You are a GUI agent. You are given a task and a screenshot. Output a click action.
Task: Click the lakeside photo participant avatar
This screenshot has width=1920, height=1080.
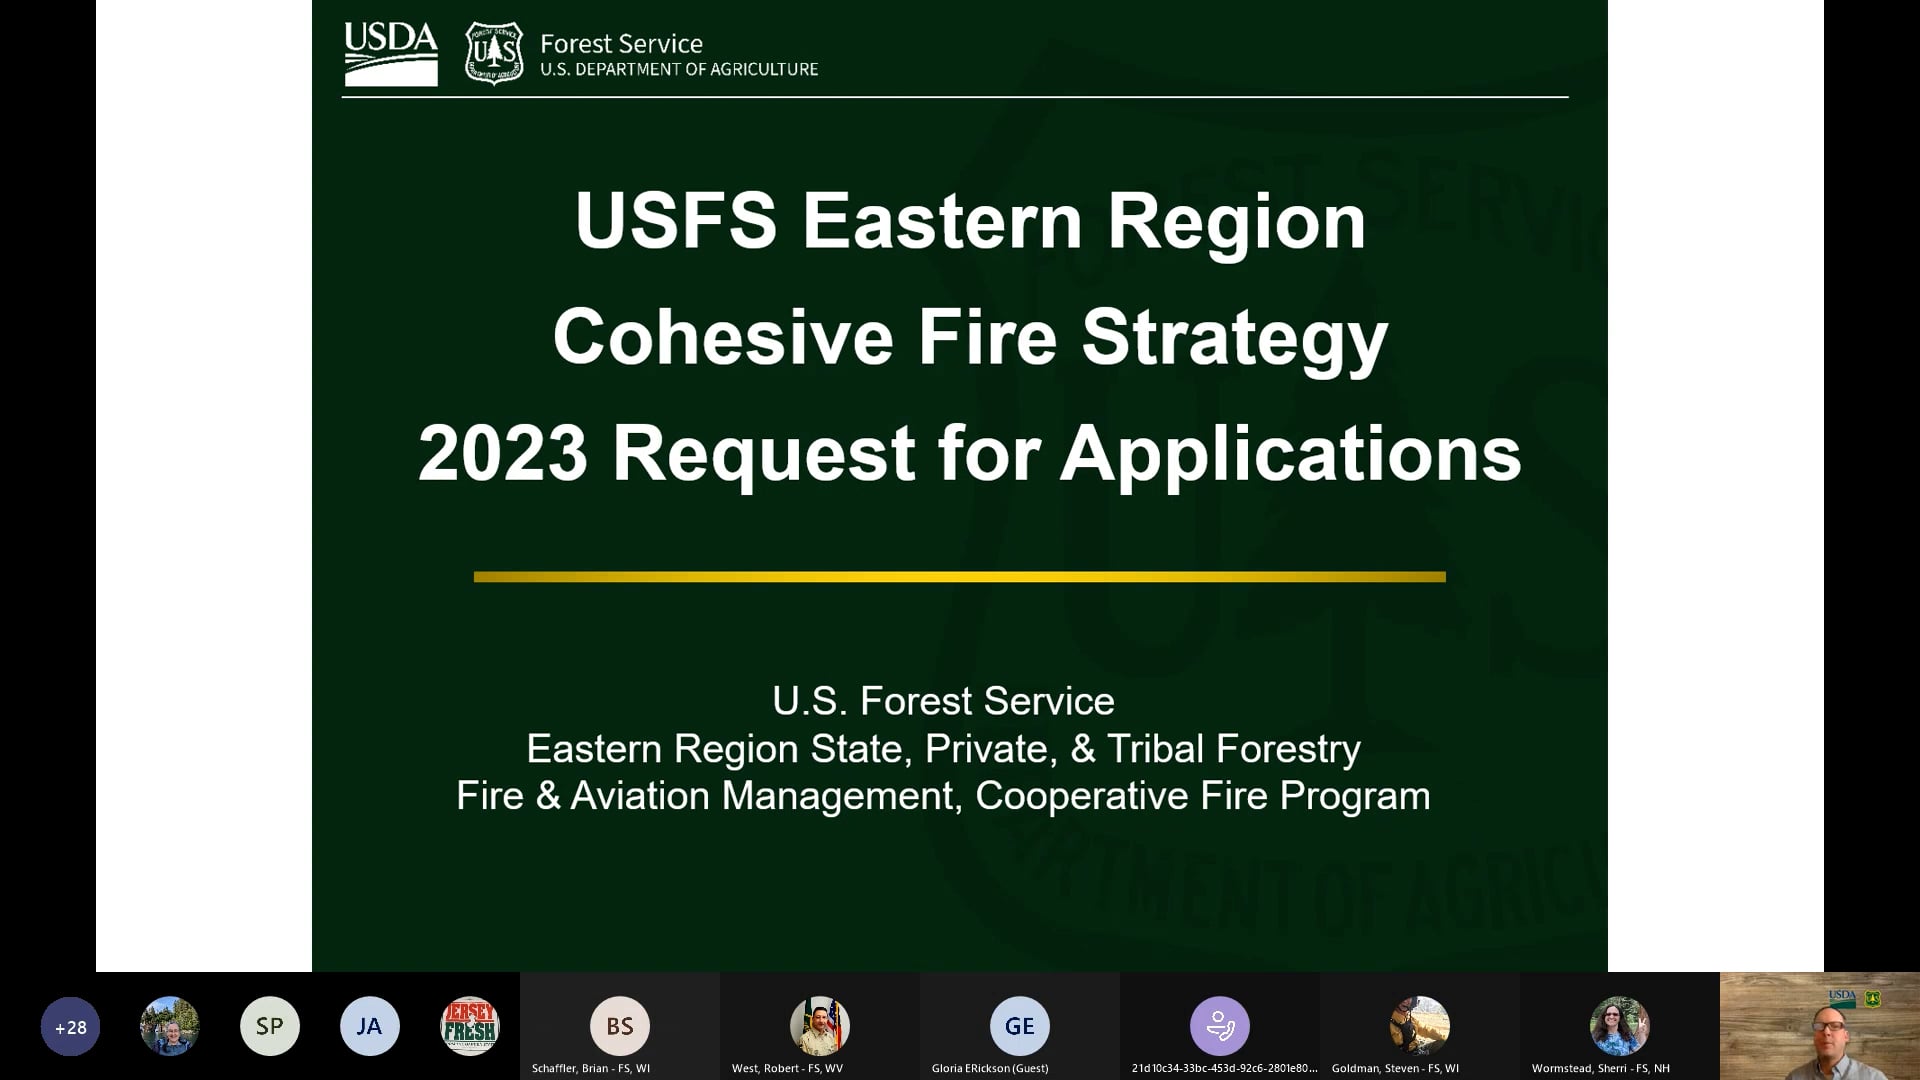(170, 1025)
